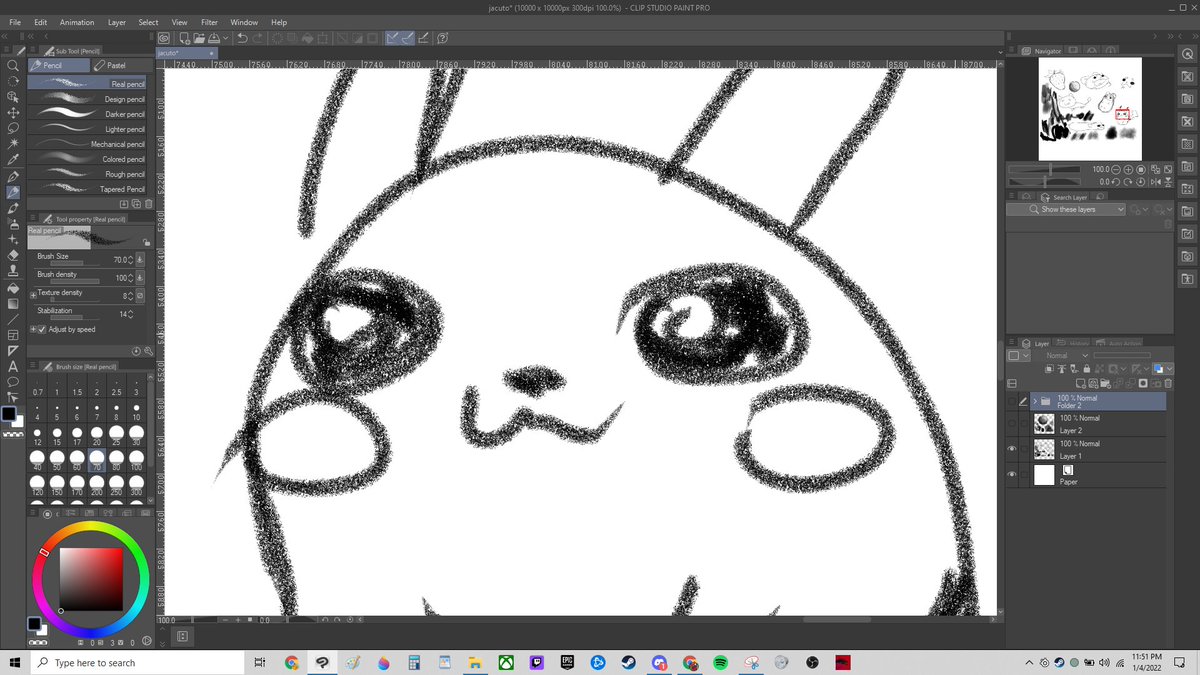The width and height of the screenshot is (1200, 675).
Task: Click the New document icon
Action: click(183, 38)
